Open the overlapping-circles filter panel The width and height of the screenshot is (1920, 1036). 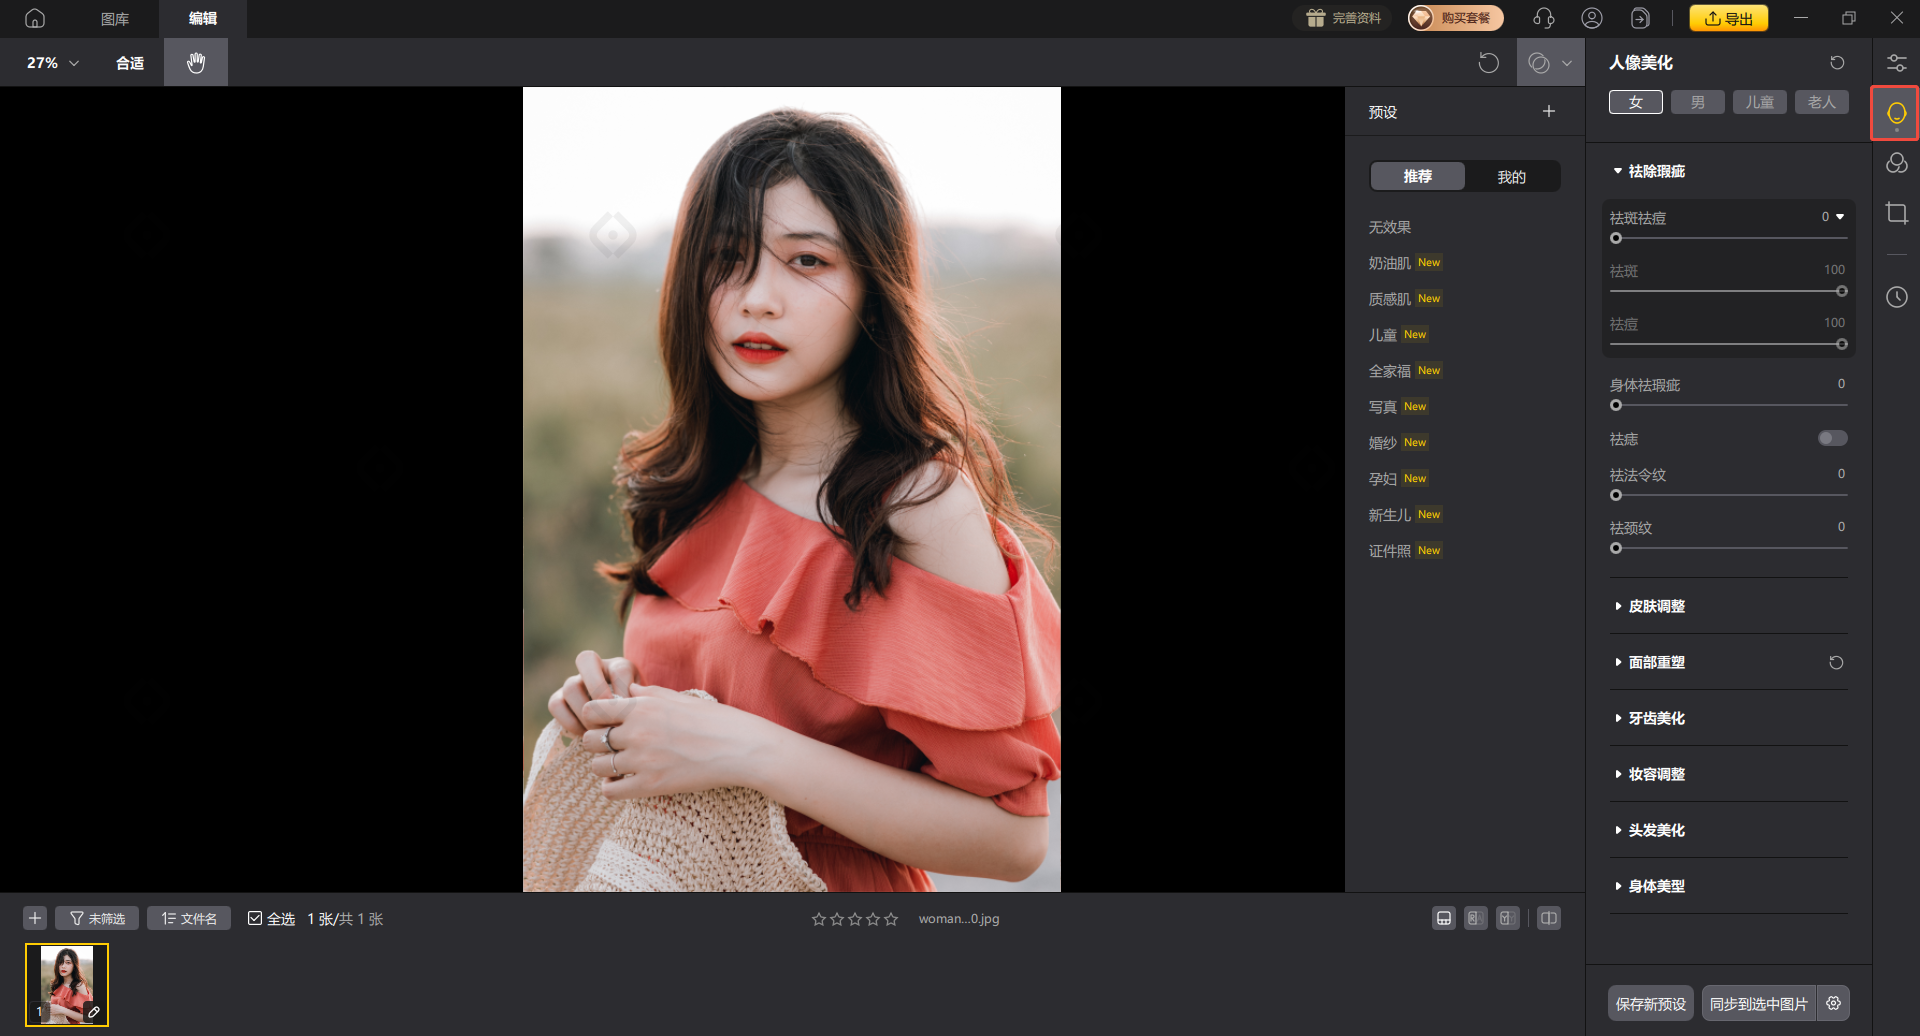pyautogui.click(x=1896, y=163)
